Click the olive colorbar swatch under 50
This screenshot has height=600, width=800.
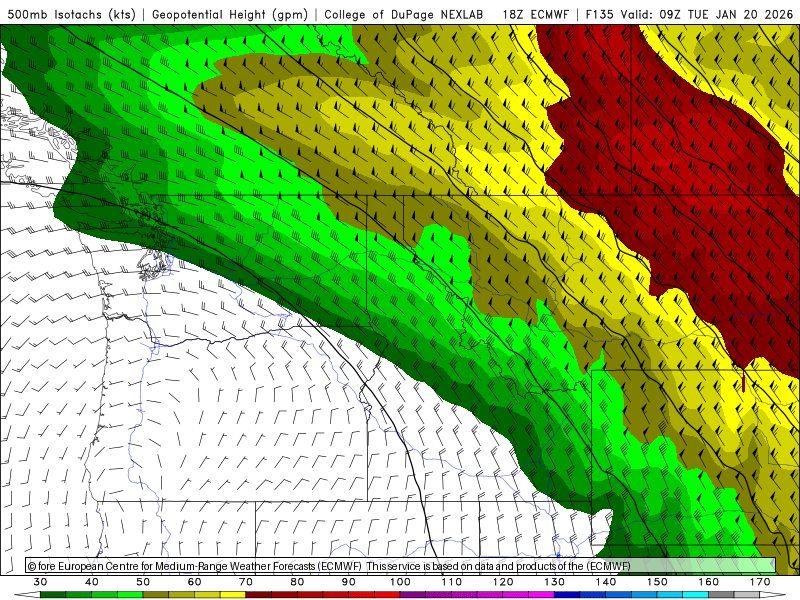tap(156, 595)
